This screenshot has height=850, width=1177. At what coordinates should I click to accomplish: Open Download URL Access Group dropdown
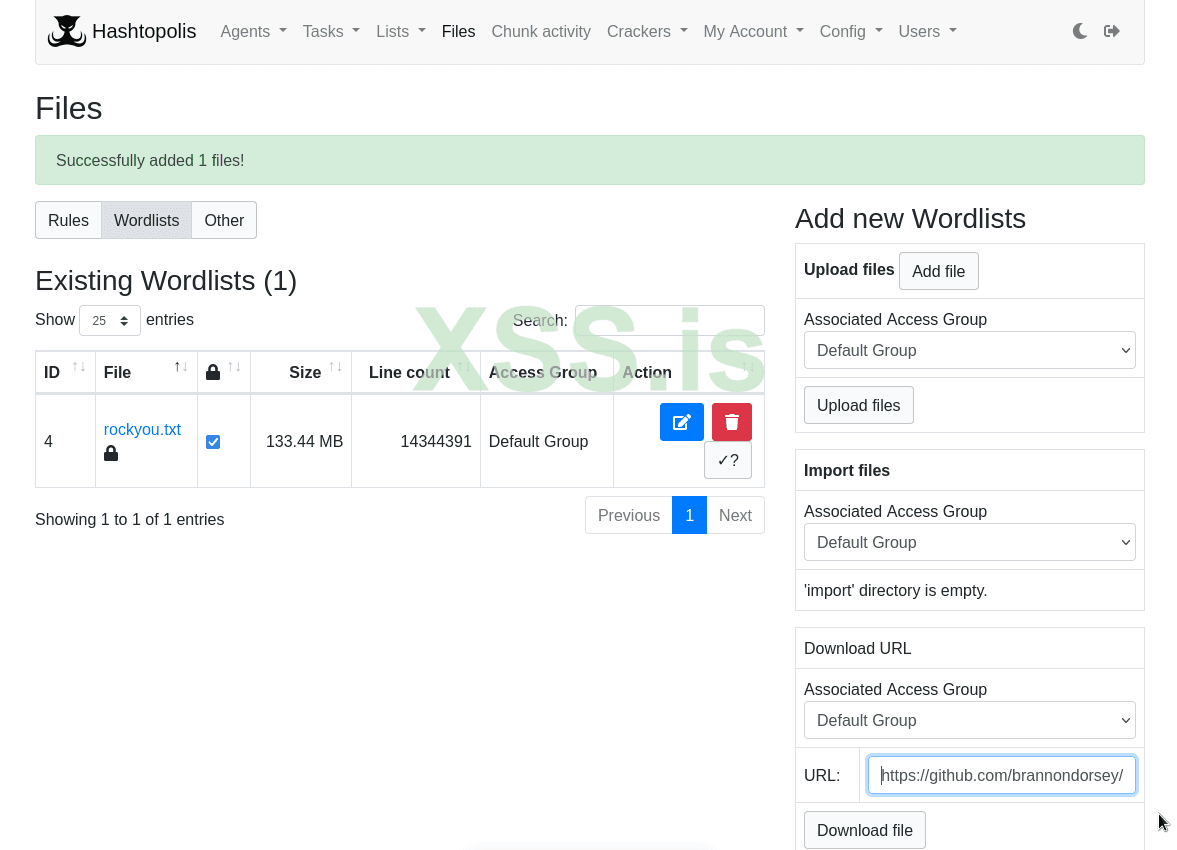(x=969, y=721)
